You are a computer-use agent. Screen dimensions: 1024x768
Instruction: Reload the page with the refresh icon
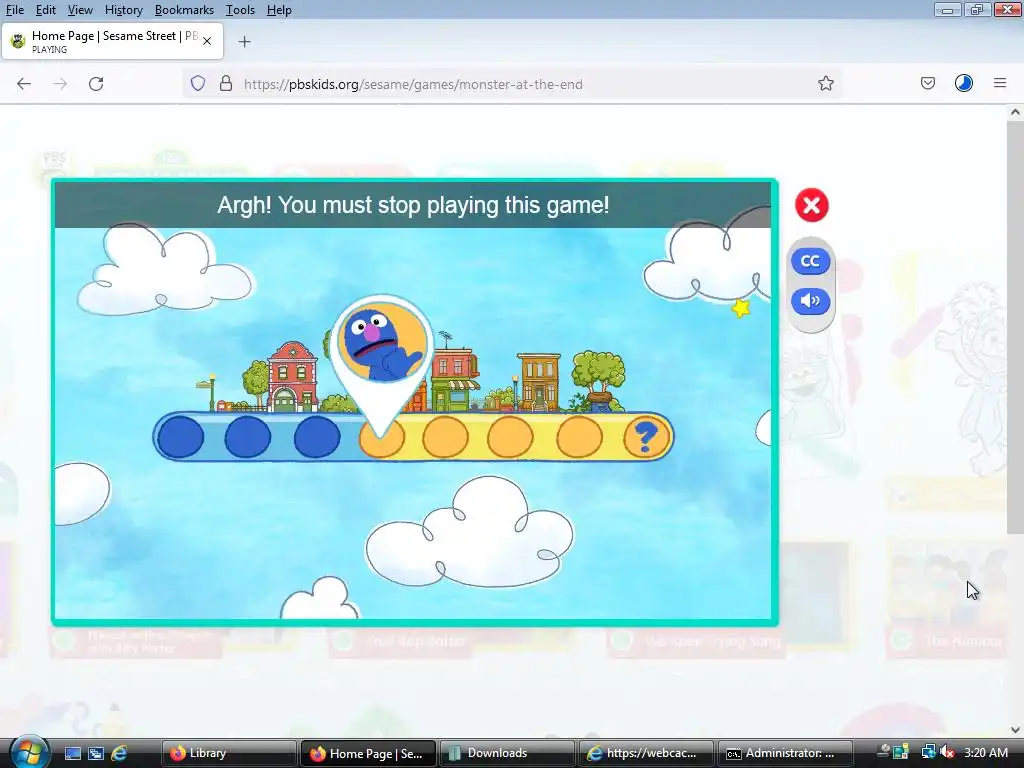pos(96,84)
